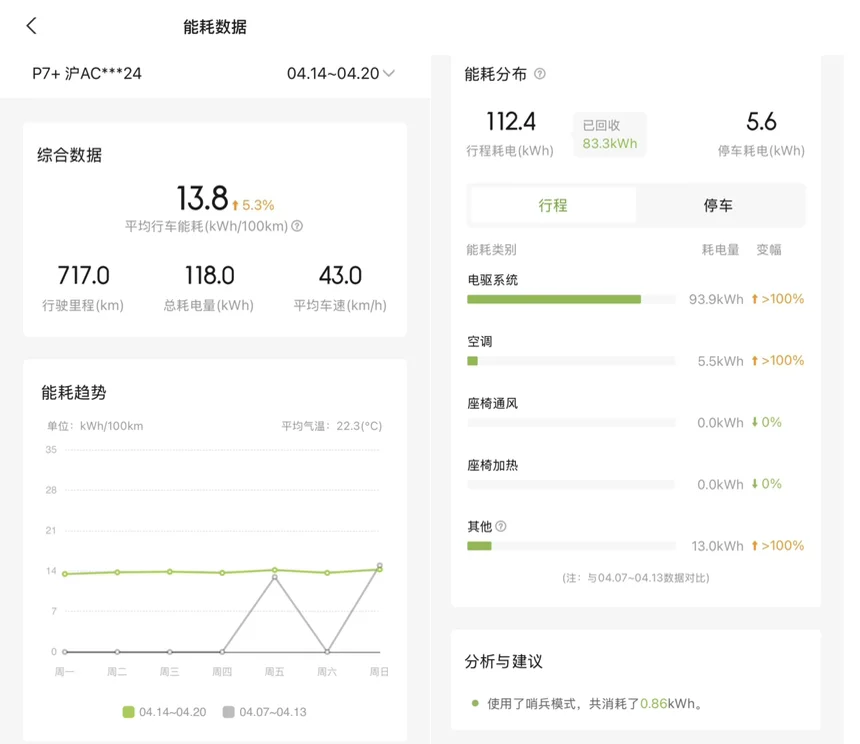
Task: Tap the 与04.07~04.13数据对比 note
Action: pyautogui.click(x=636, y=578)
